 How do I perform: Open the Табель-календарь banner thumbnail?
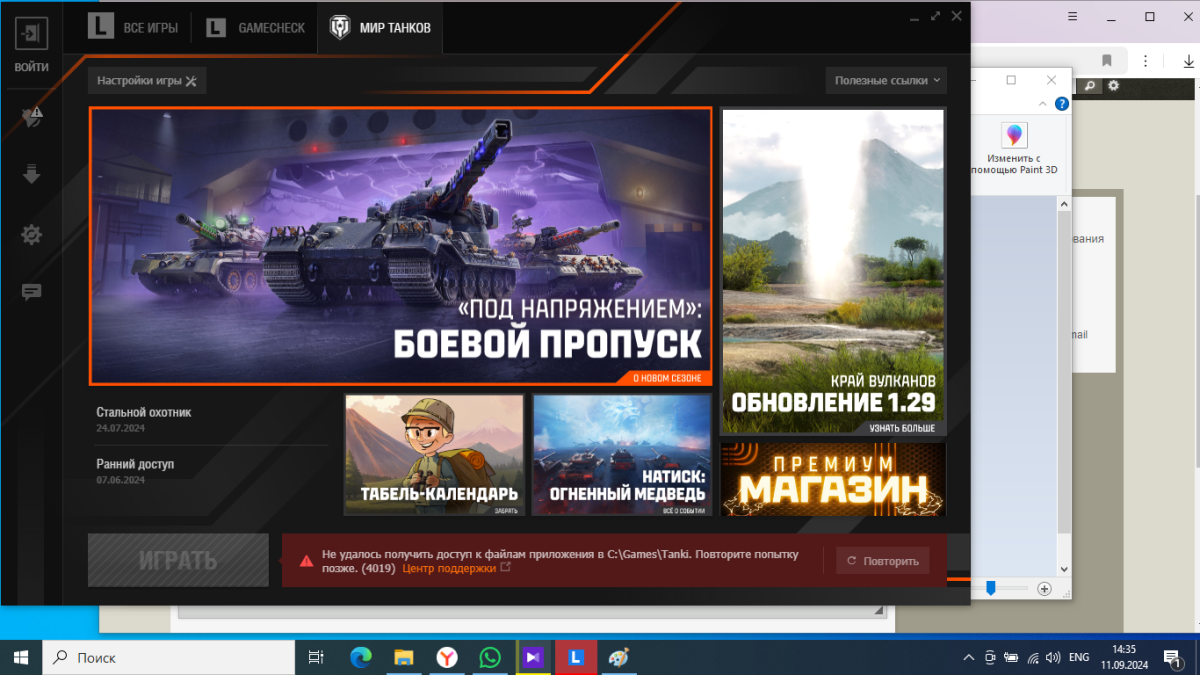point(434,455)
